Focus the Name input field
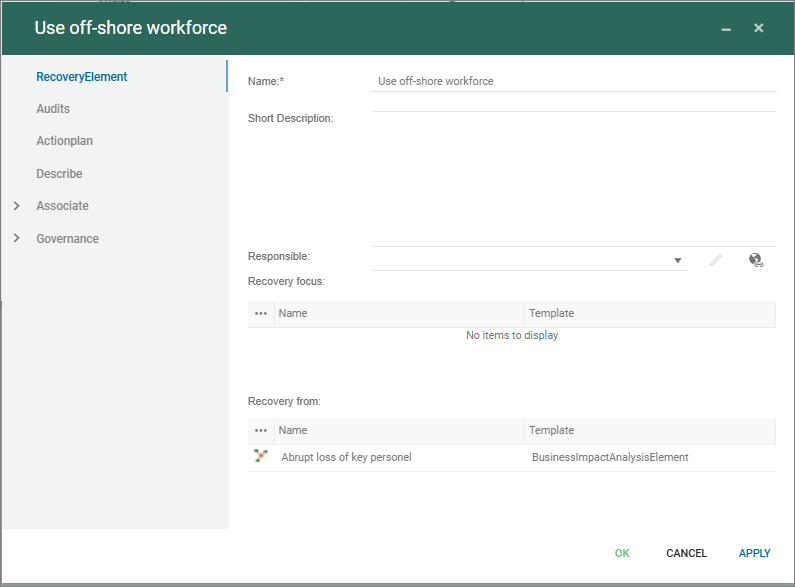The height and width of the screenshot is (587, 795). 573,81
